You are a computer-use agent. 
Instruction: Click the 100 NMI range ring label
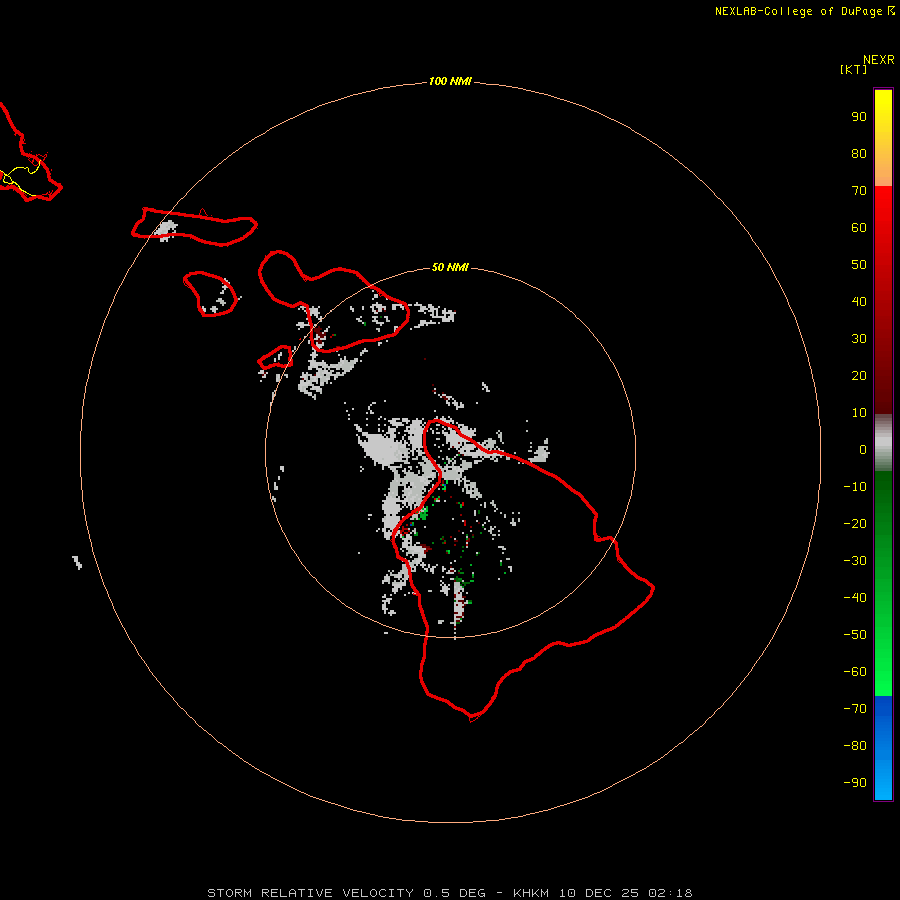pos(450,81)
